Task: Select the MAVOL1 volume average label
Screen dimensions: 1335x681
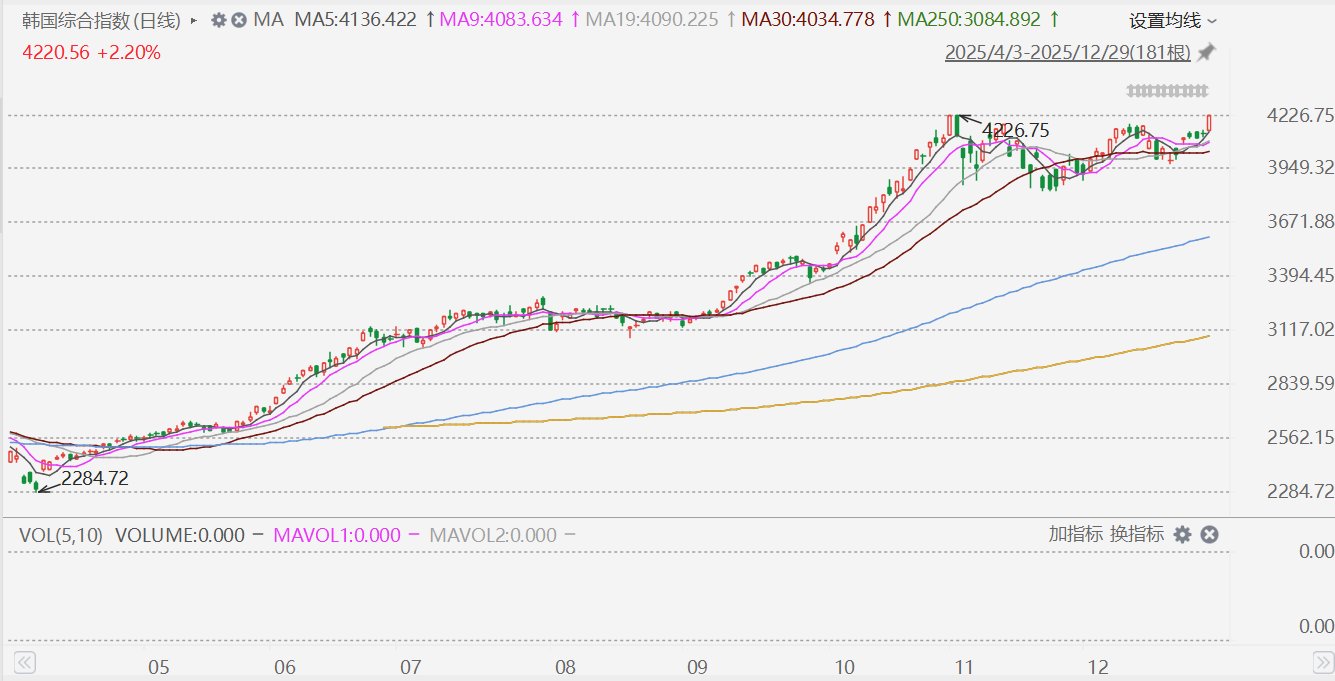Action: click(x=339, y=535)
